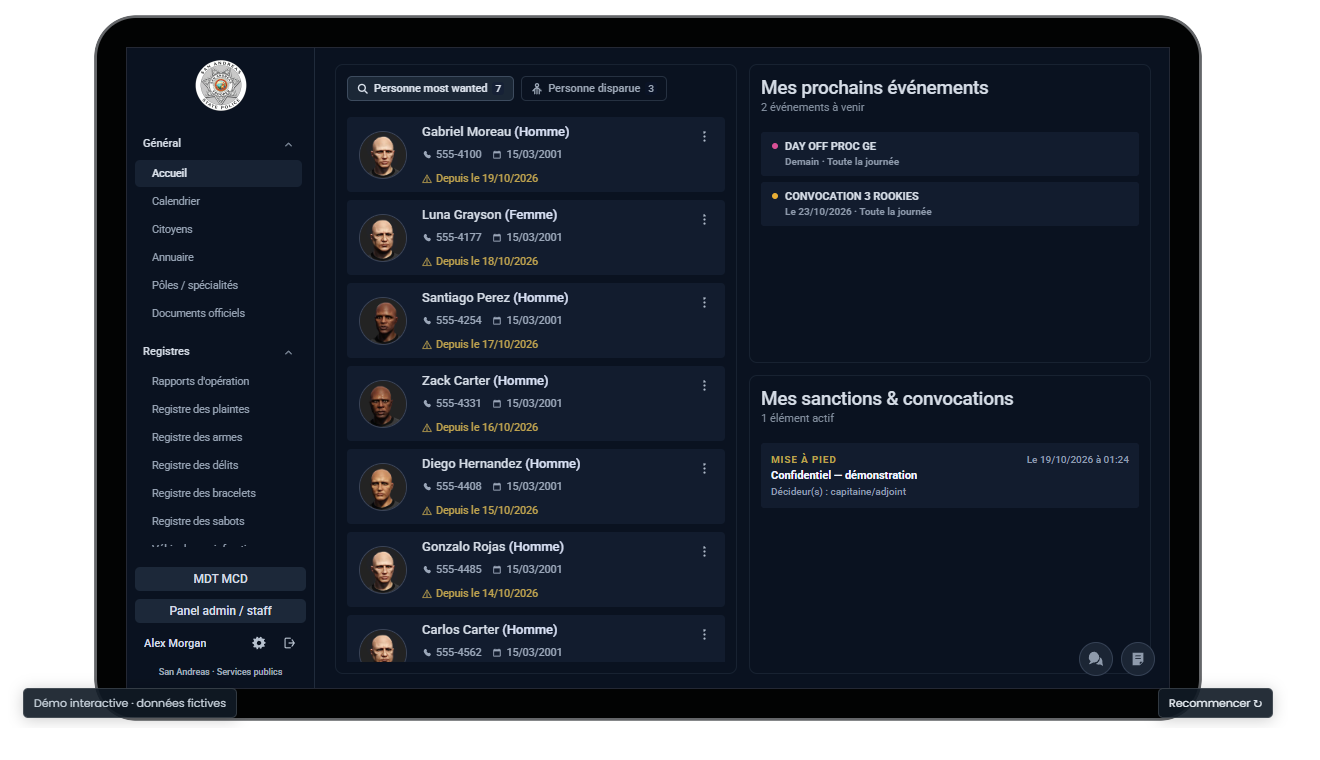Click the MDT MCD button
This screenshot has height=760, width=1320.
pyautogui.click(x=220, y=579)
